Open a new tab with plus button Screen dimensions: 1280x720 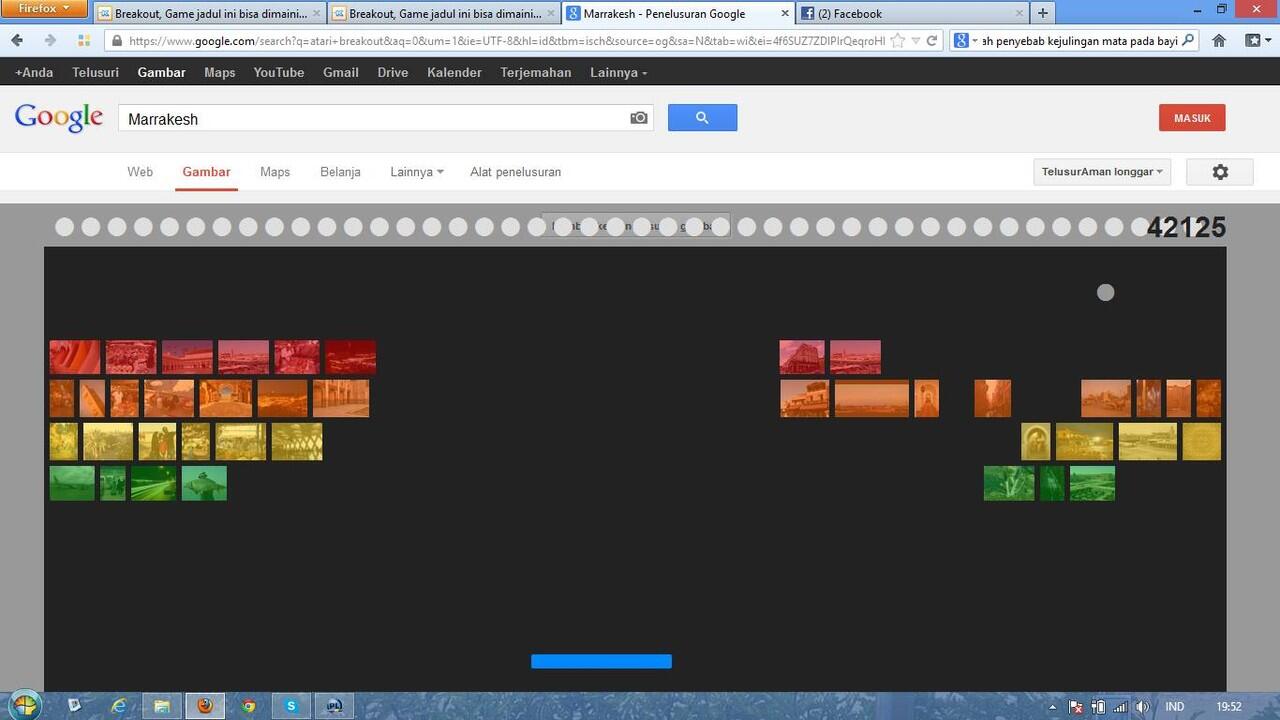coord(1043,13)
